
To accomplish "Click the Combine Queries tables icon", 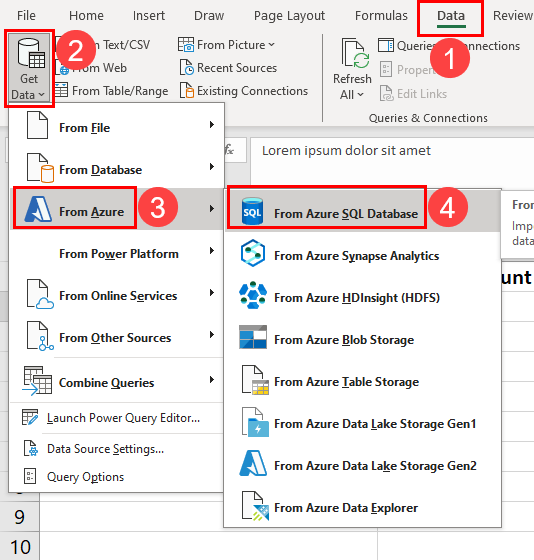I will point(37,381).
